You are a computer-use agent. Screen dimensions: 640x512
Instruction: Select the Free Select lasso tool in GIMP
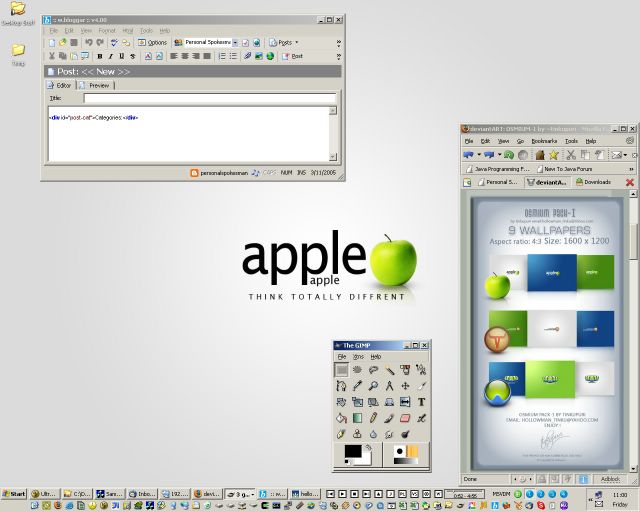point(373,370)
